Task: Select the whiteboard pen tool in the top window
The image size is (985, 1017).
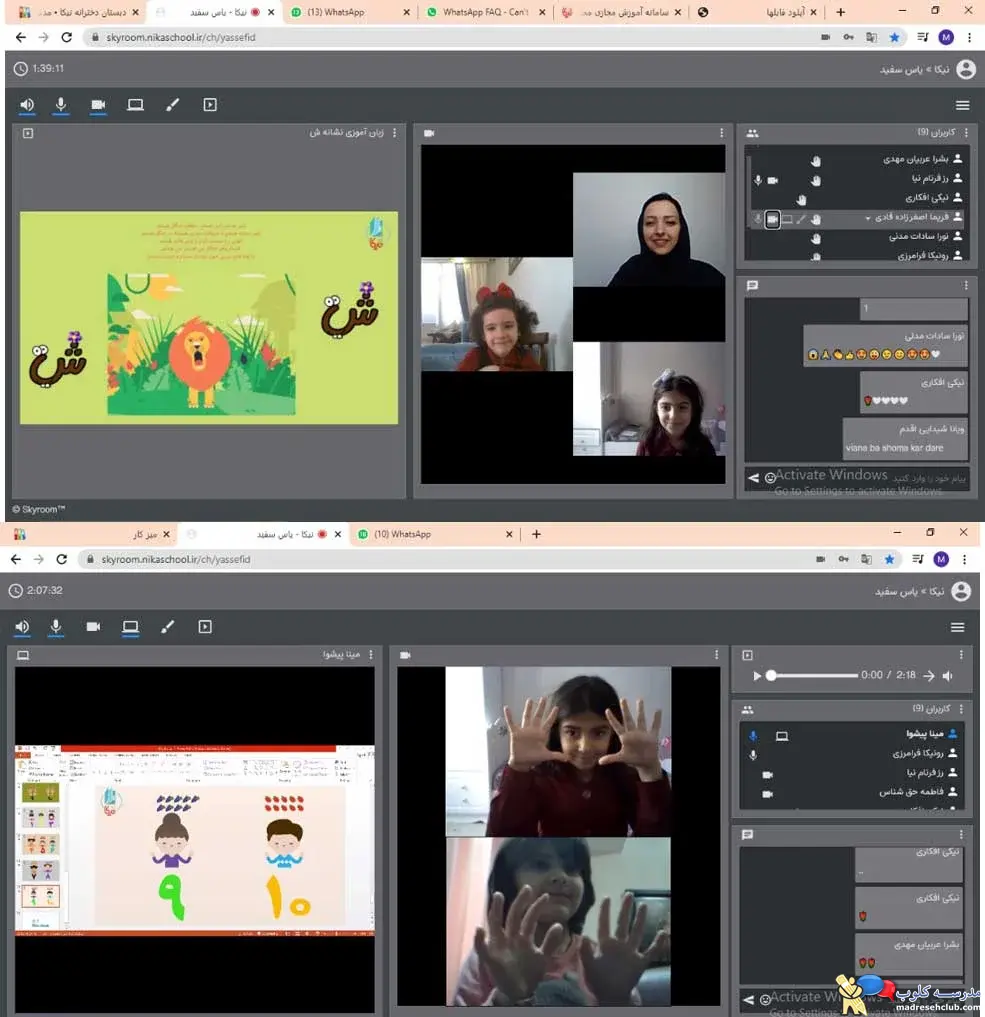Action: click(172, 104)
